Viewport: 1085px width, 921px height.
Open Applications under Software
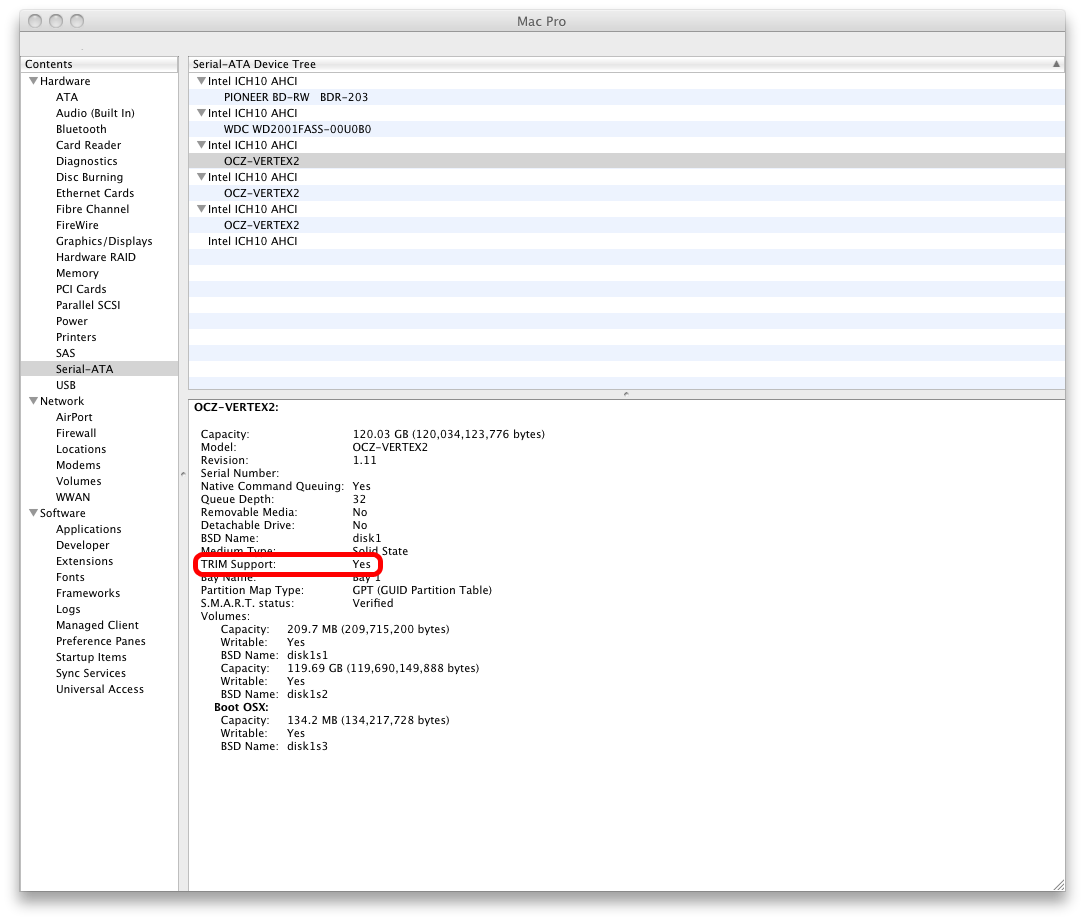point(89,529)
